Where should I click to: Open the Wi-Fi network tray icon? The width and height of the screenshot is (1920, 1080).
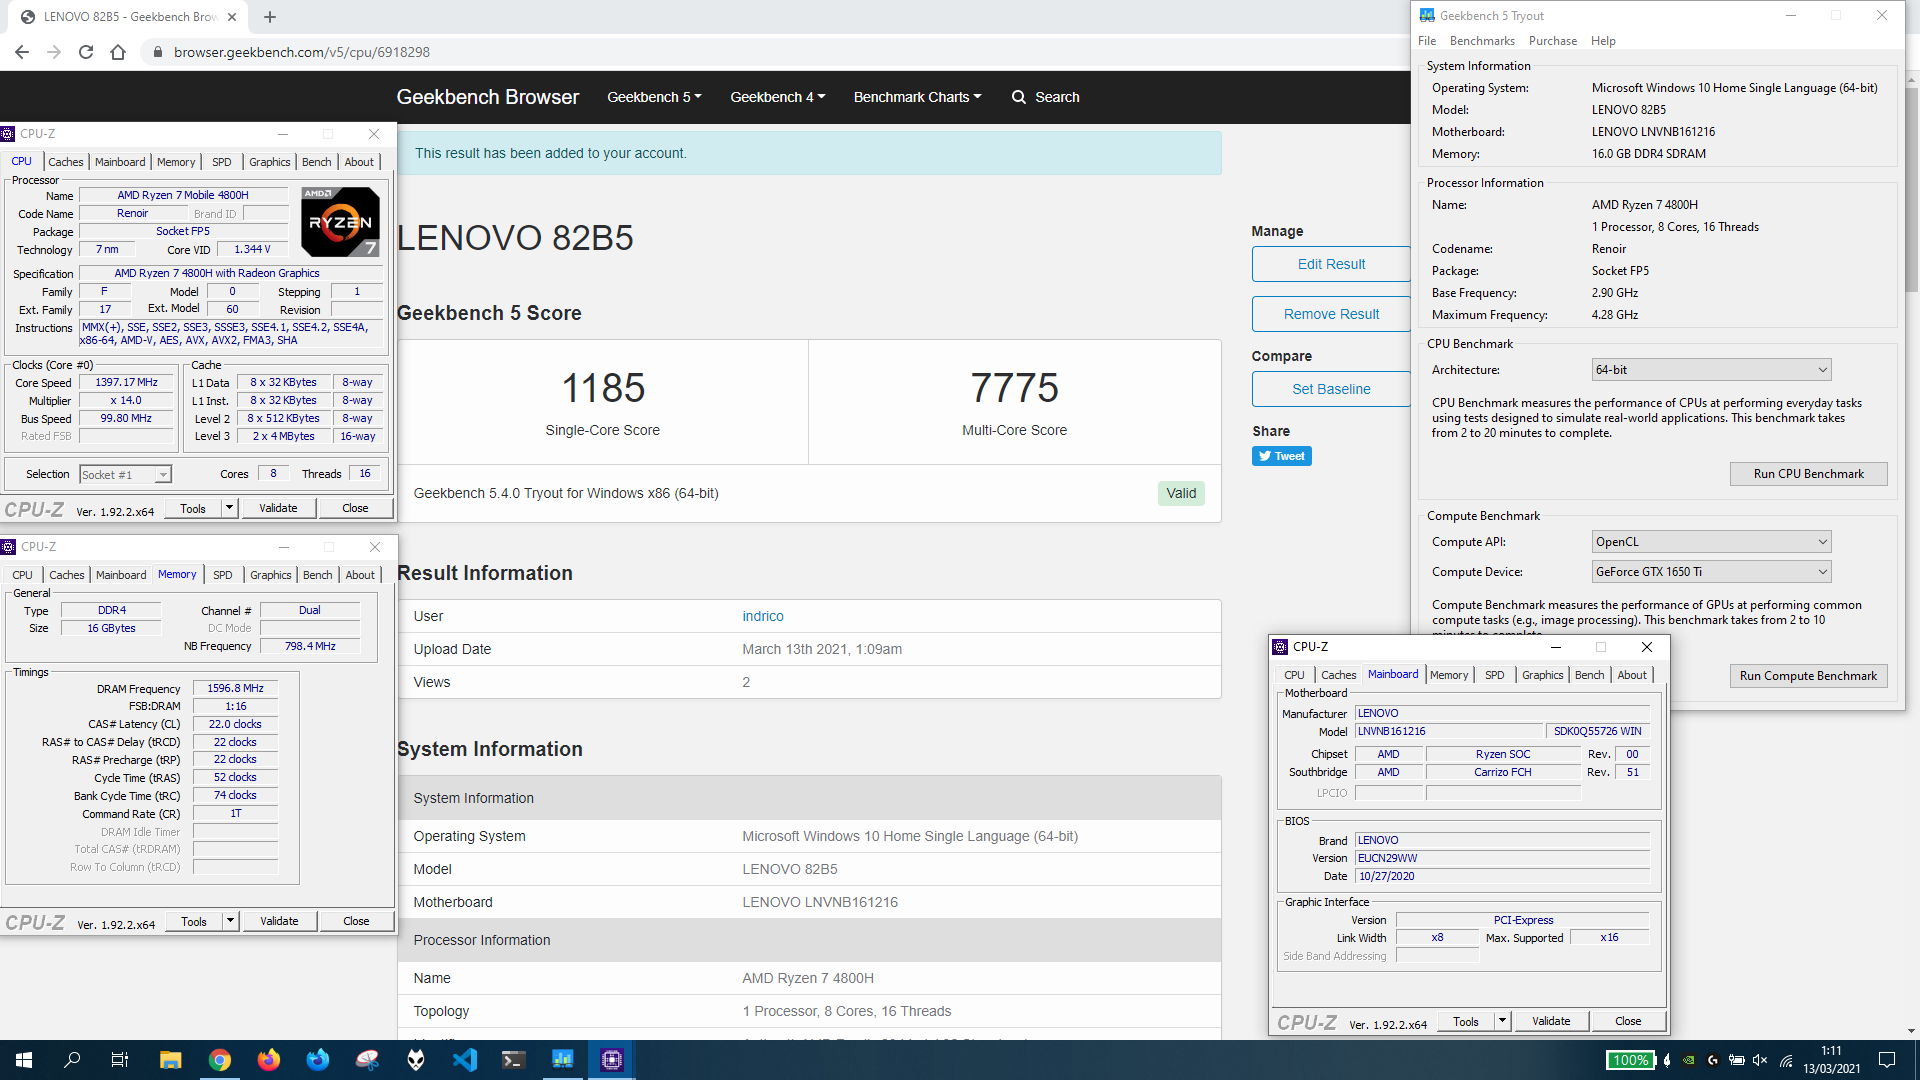click(x=1786, y=1060)
